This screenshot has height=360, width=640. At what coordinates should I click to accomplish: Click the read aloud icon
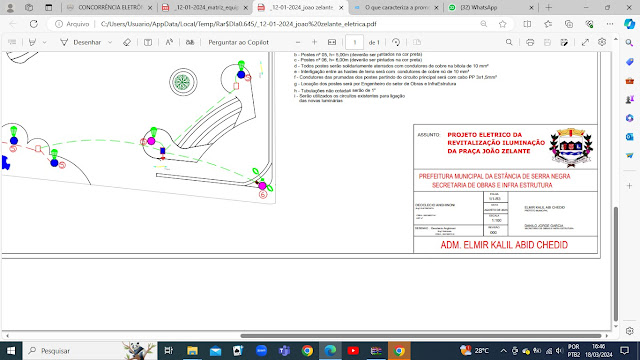point(169,42)
